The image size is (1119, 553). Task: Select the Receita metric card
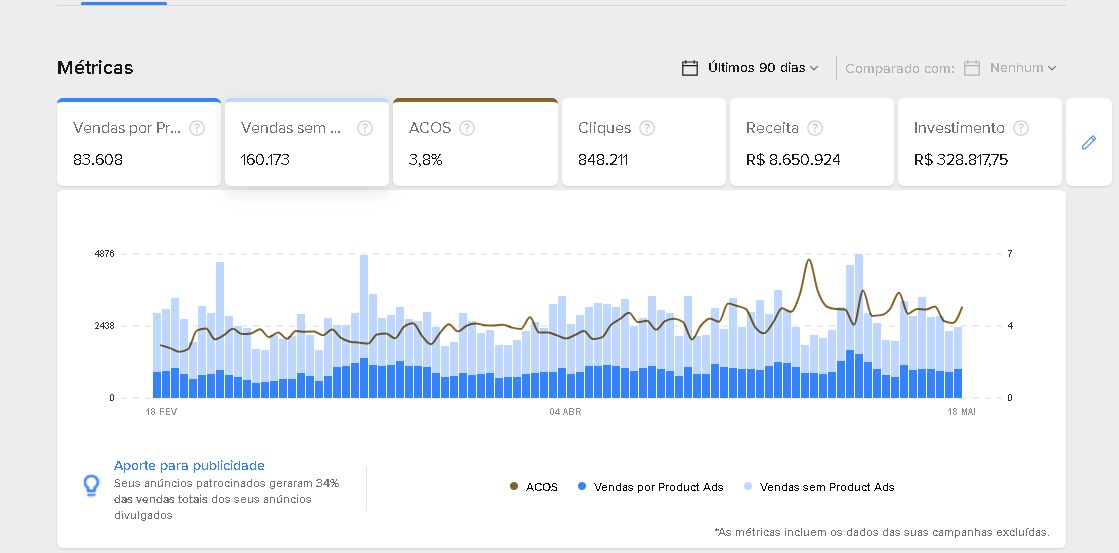pyautogui.click(x=811, y=143)
